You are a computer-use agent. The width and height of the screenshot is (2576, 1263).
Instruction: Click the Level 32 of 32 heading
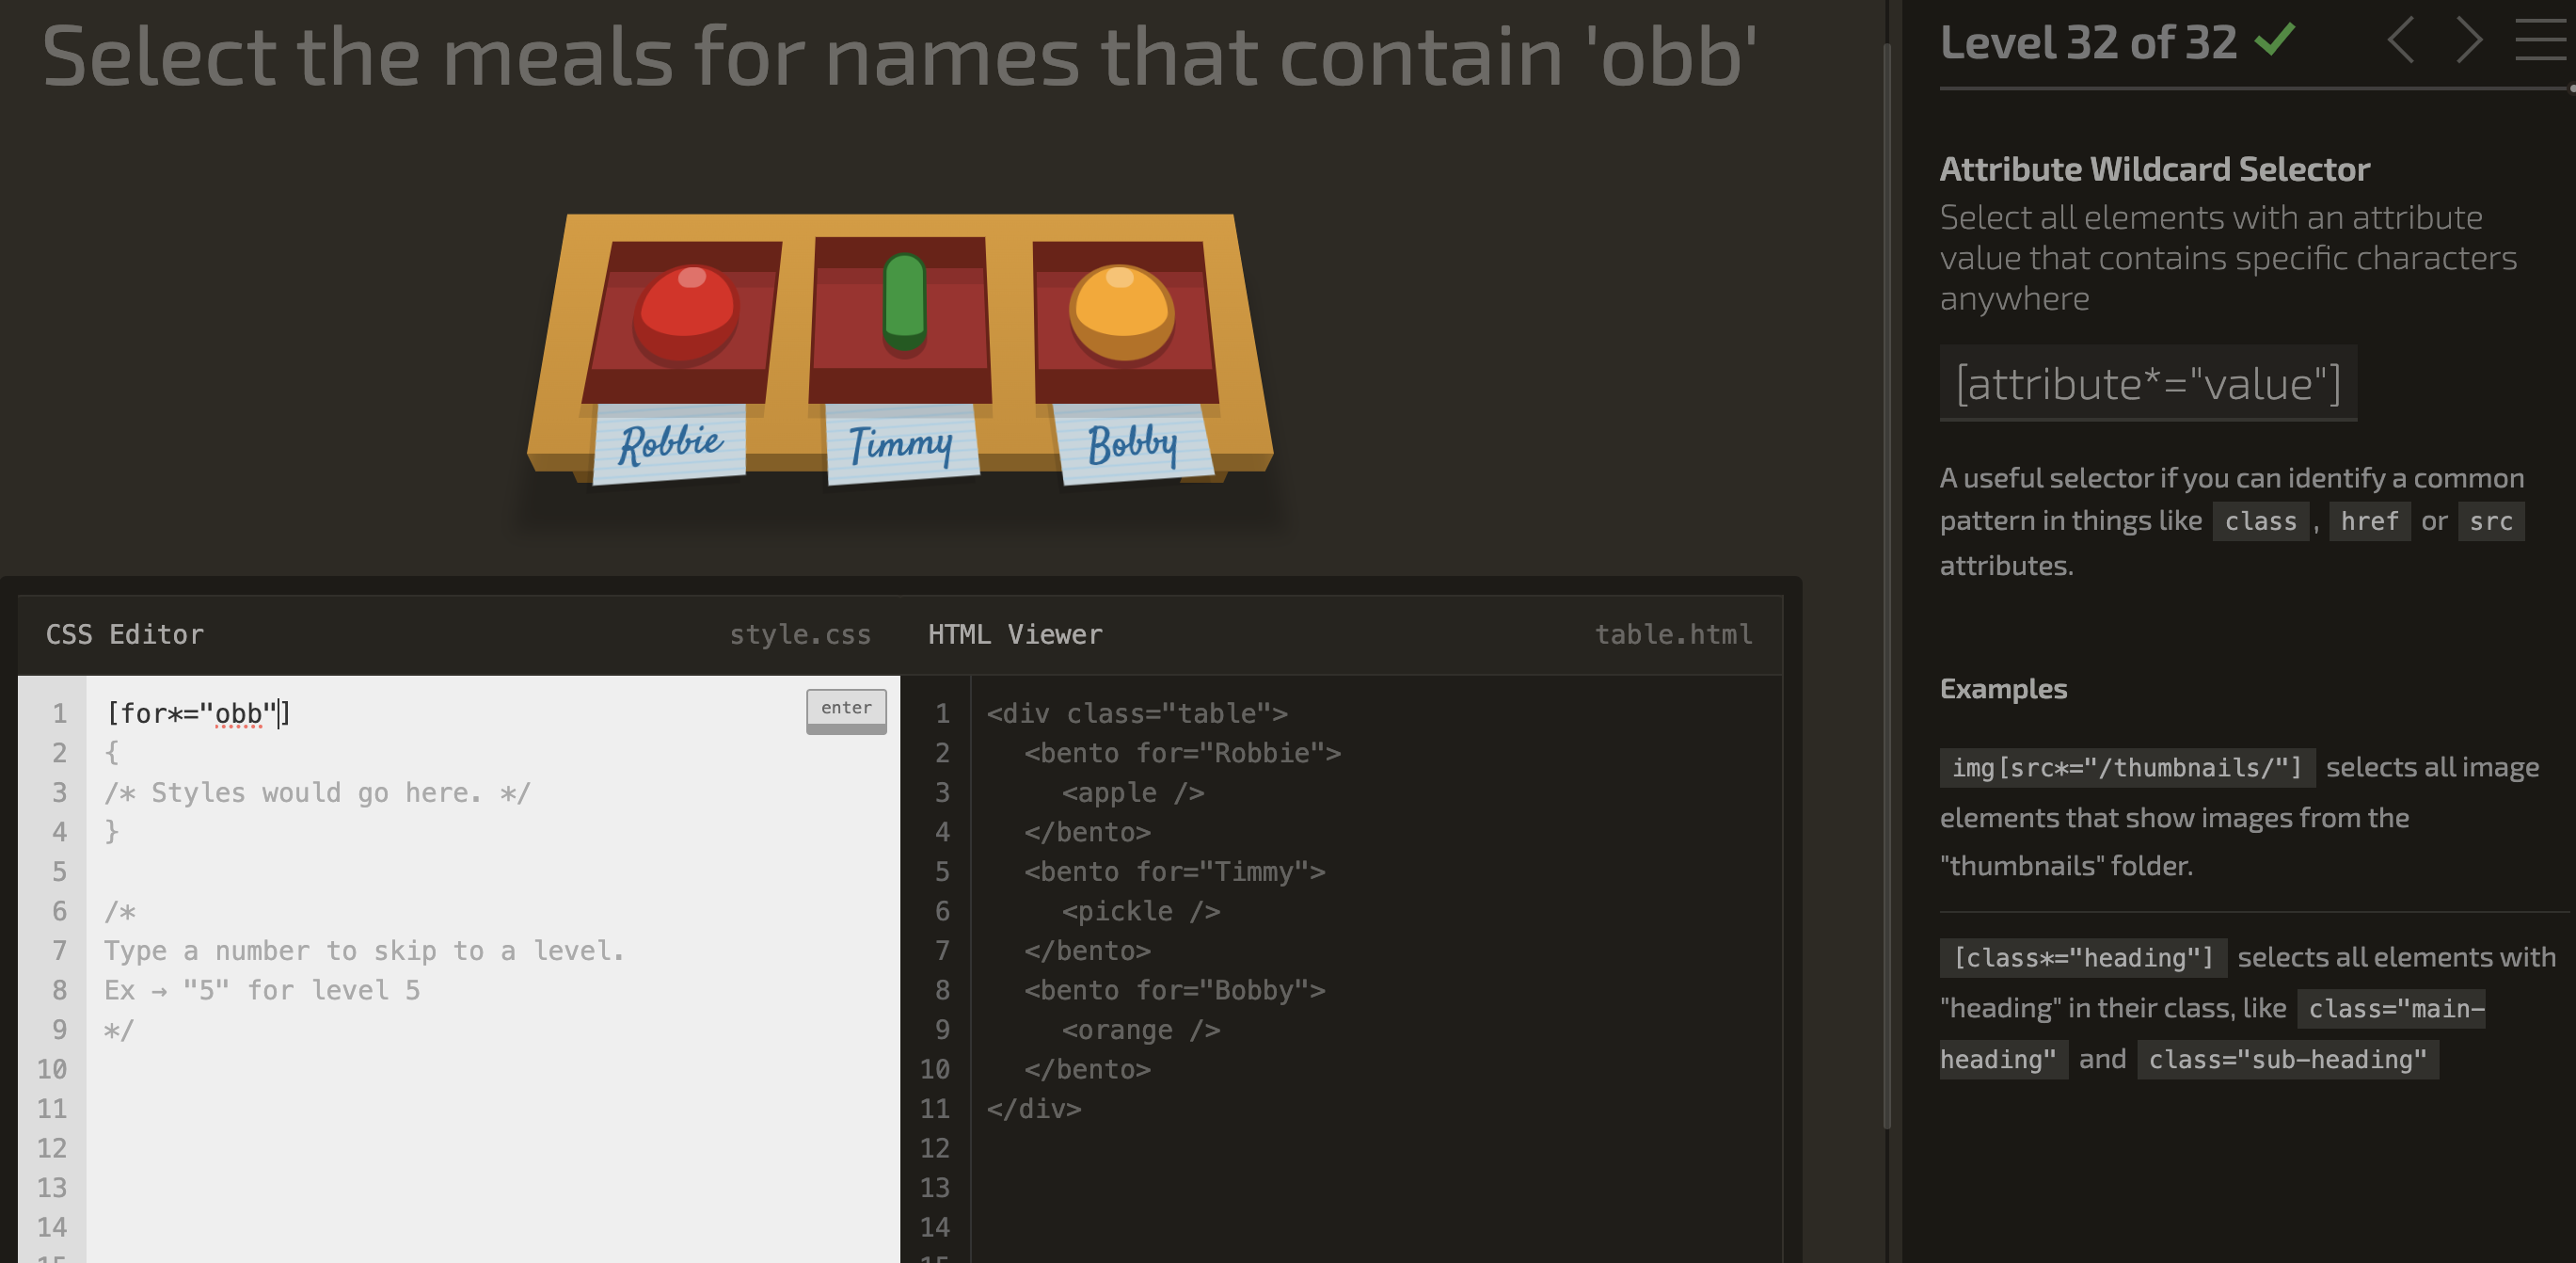coord(2088,42)
